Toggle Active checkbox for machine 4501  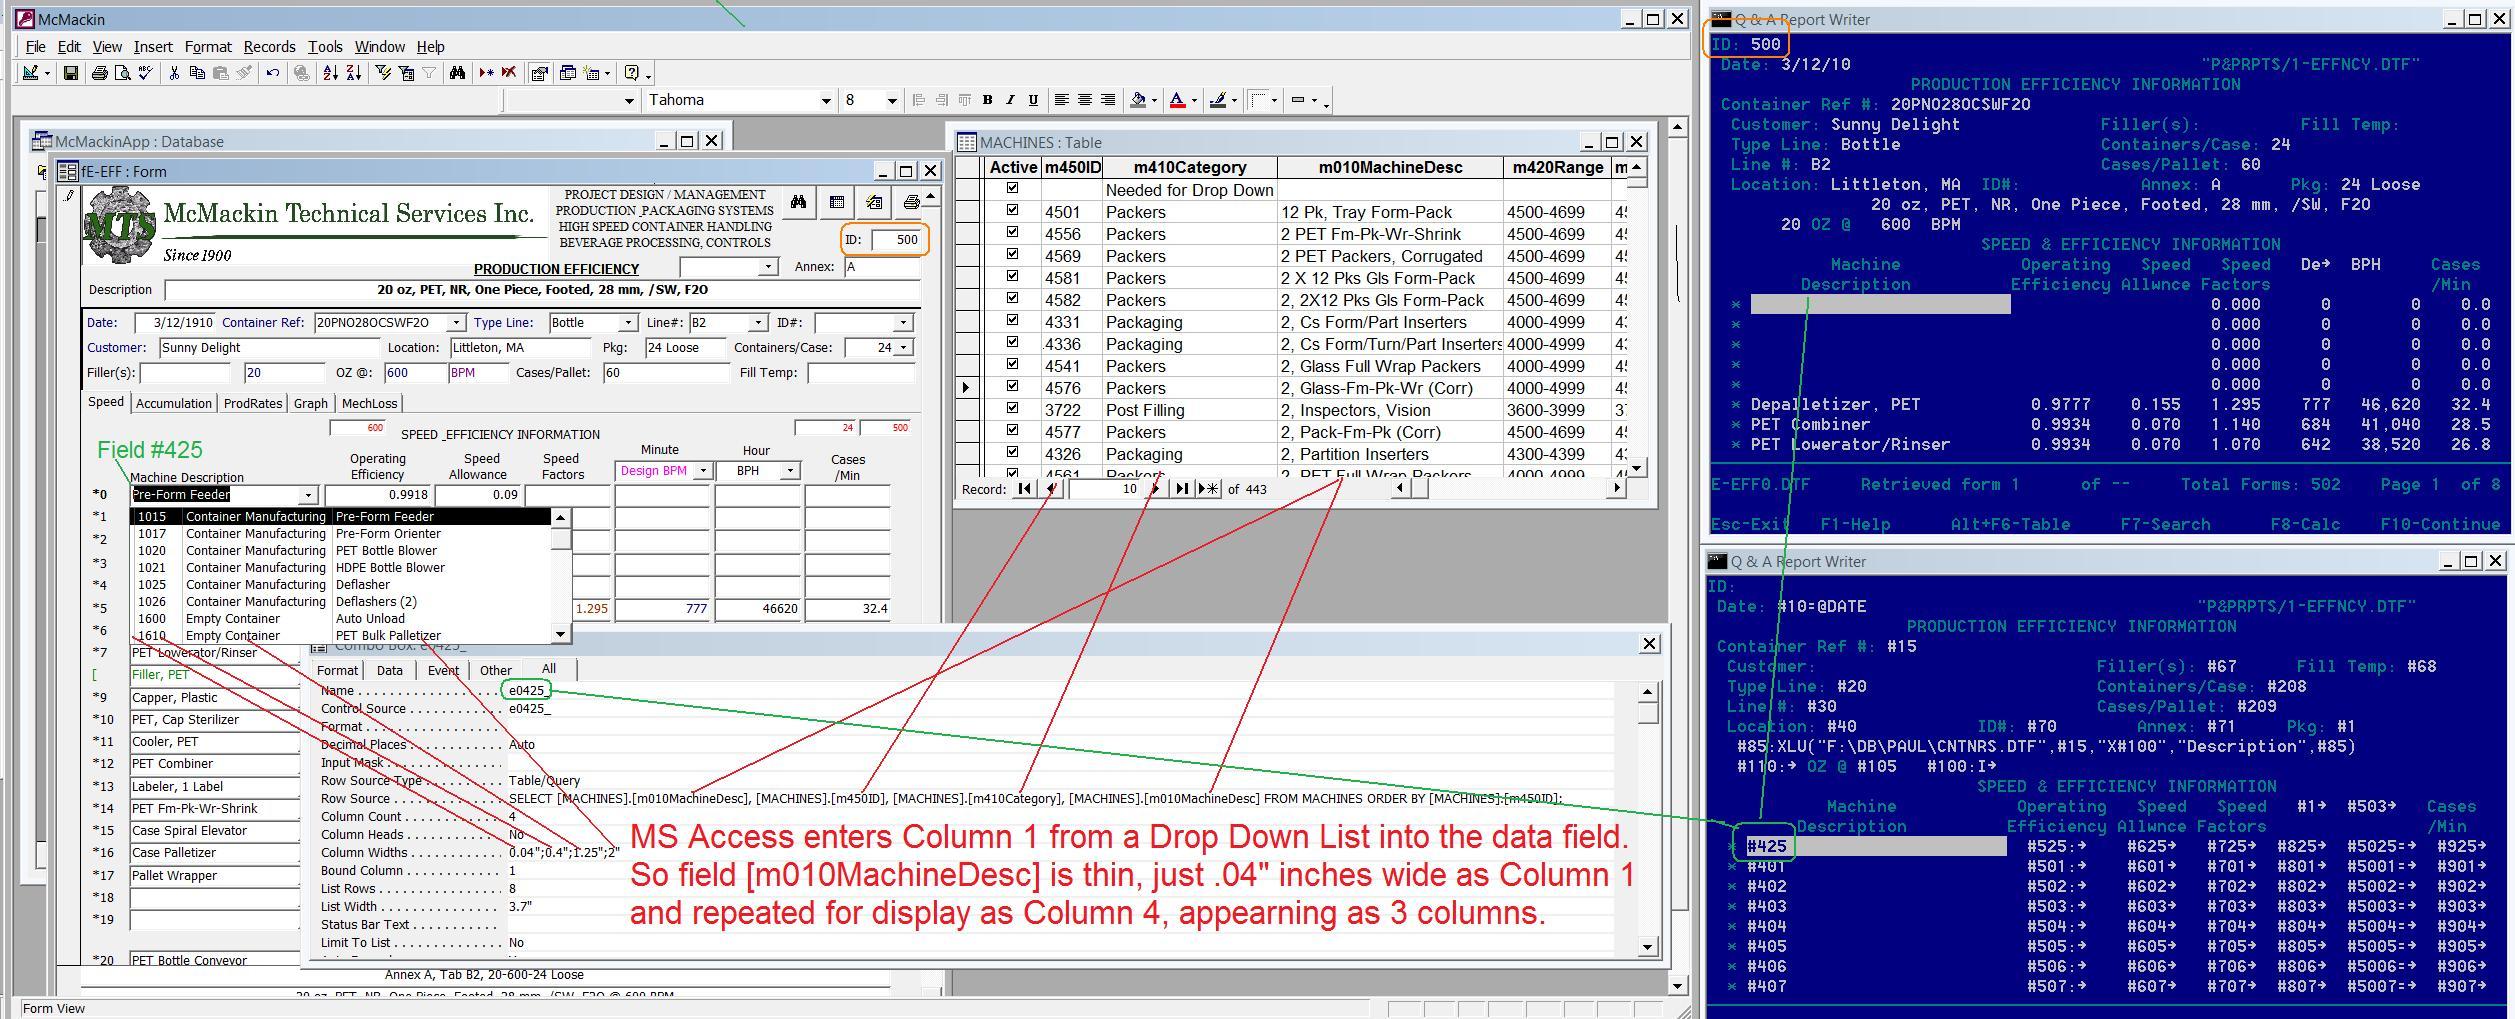coord(1013,211)
